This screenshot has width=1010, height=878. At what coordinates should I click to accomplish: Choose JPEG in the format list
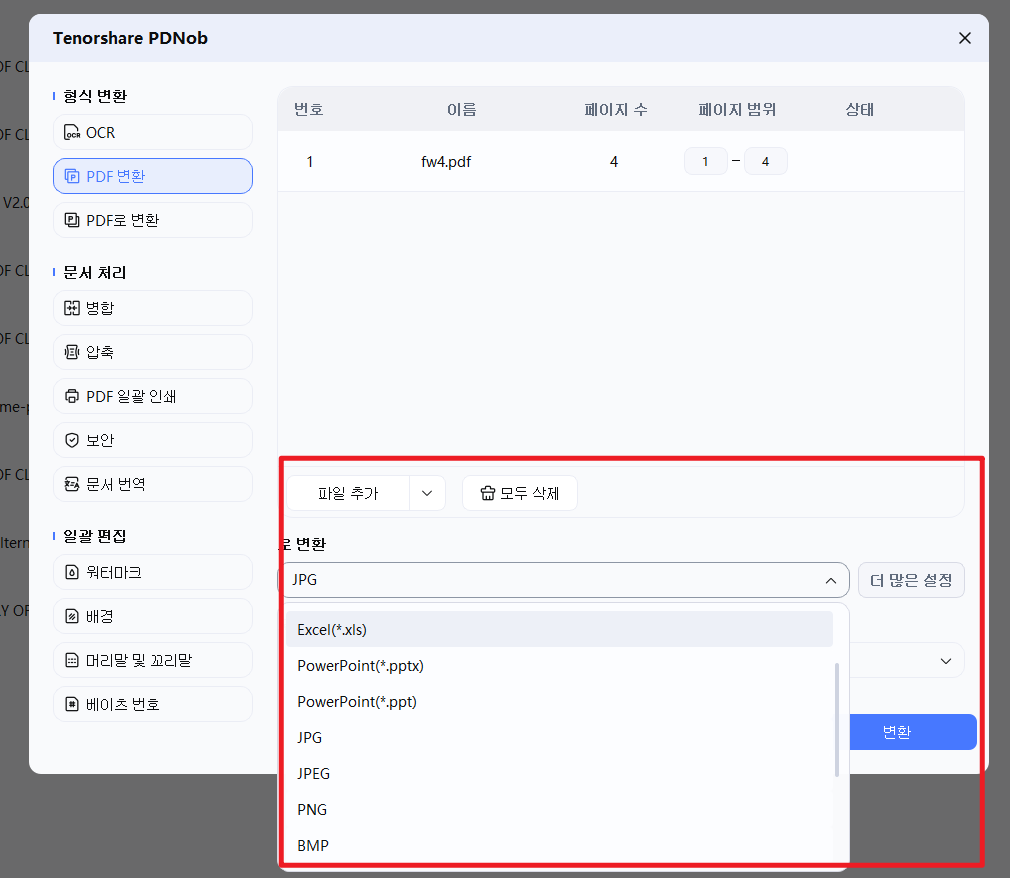click(x=559, y=773)
